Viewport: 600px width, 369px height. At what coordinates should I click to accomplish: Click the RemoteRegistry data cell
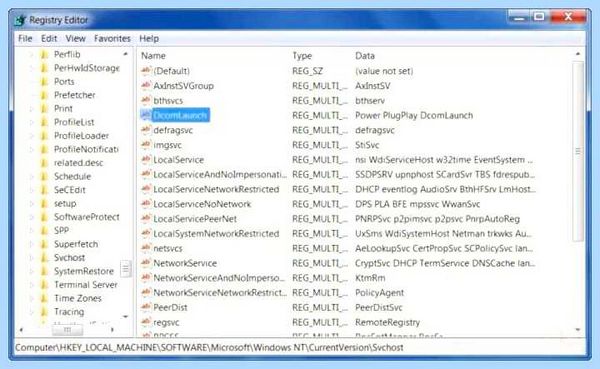click(387, 322)
